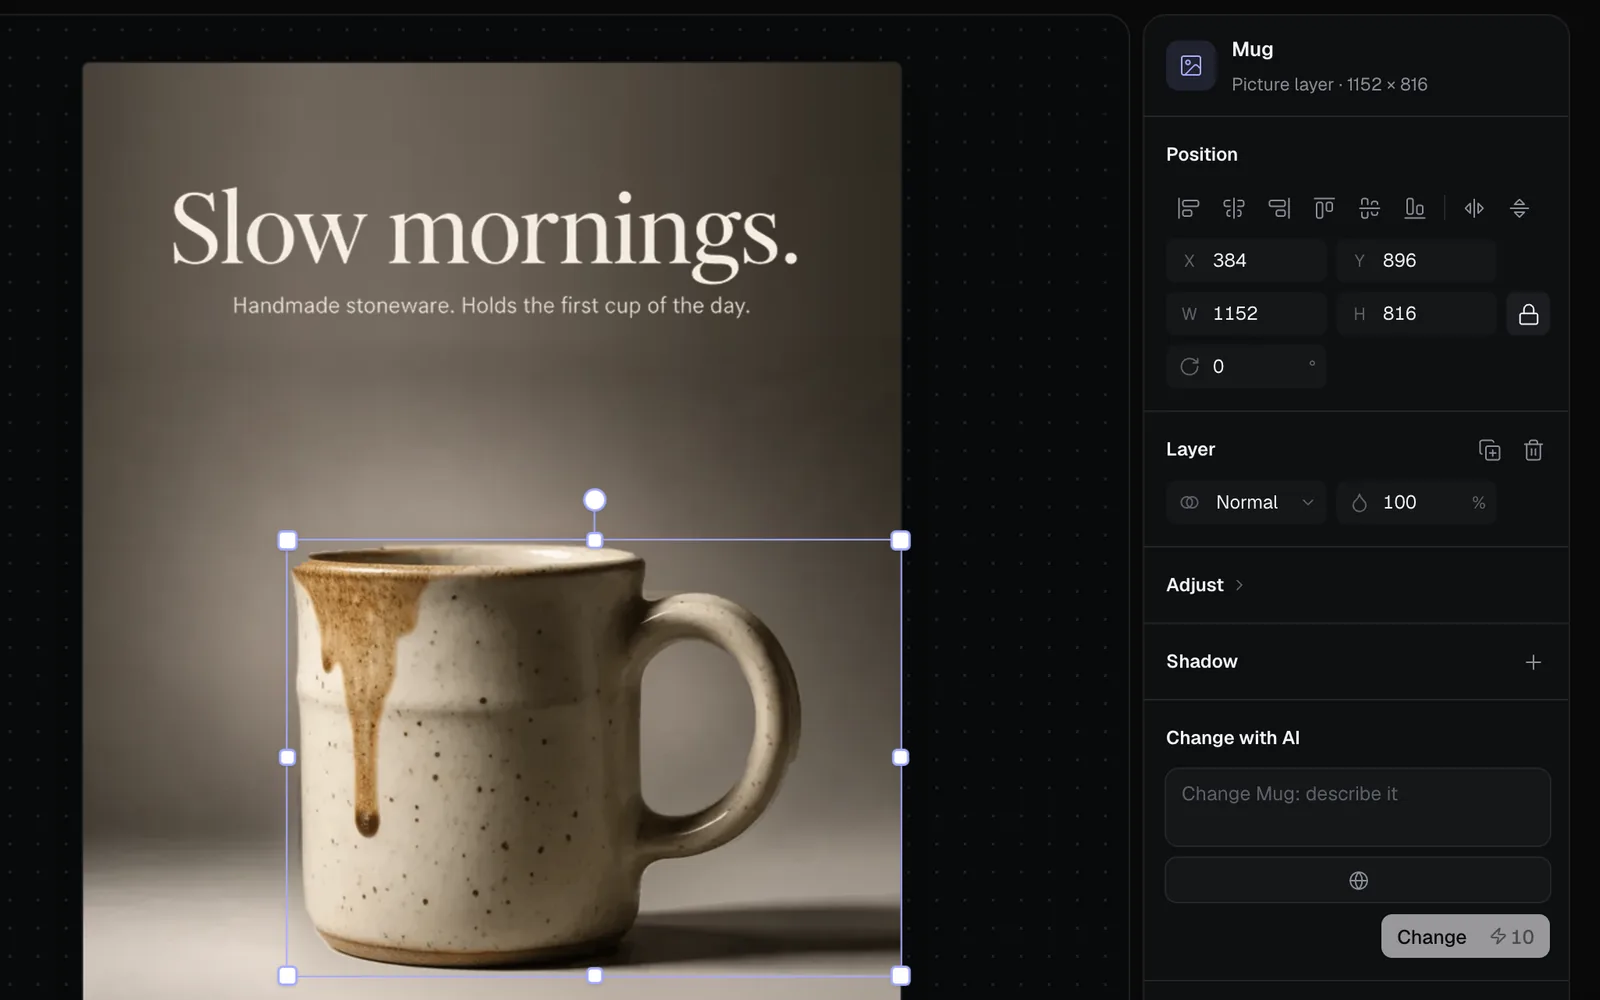Click bottom-middle selection handle of mug
1600x1000 pixels.
pyautogui.click(x=594, y=975)
